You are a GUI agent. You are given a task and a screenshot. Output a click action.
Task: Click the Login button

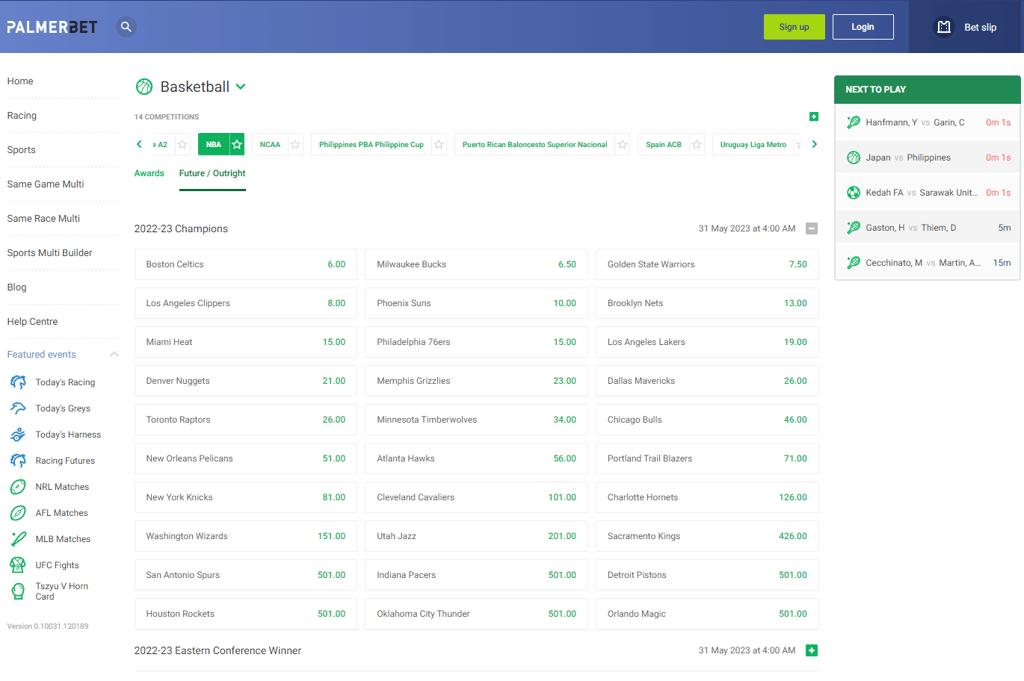(x=863, y=27)
